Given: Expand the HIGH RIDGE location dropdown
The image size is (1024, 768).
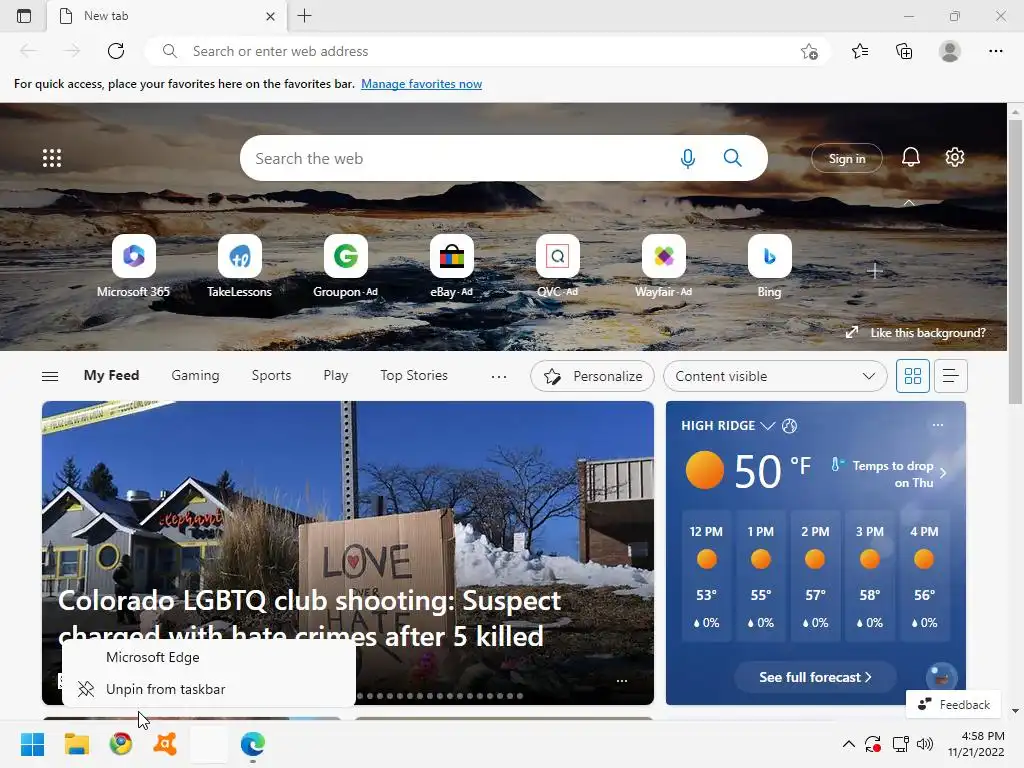Looking at the screenshot, I should point(768,426).
